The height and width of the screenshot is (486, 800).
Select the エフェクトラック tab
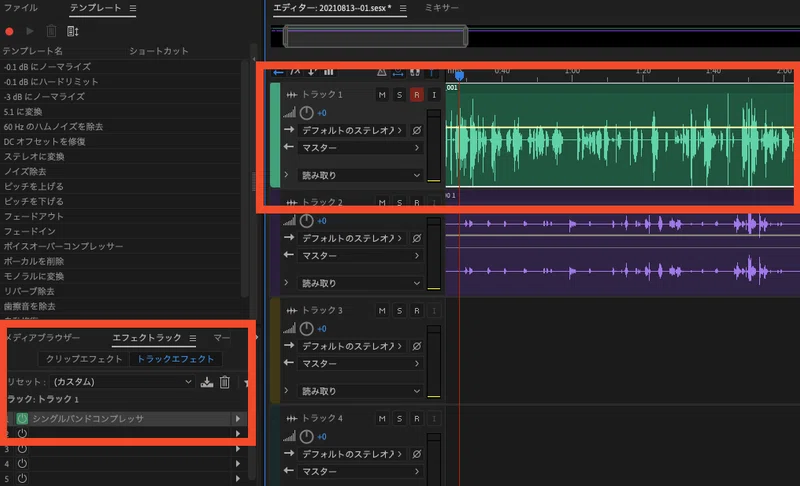point(146,338)
